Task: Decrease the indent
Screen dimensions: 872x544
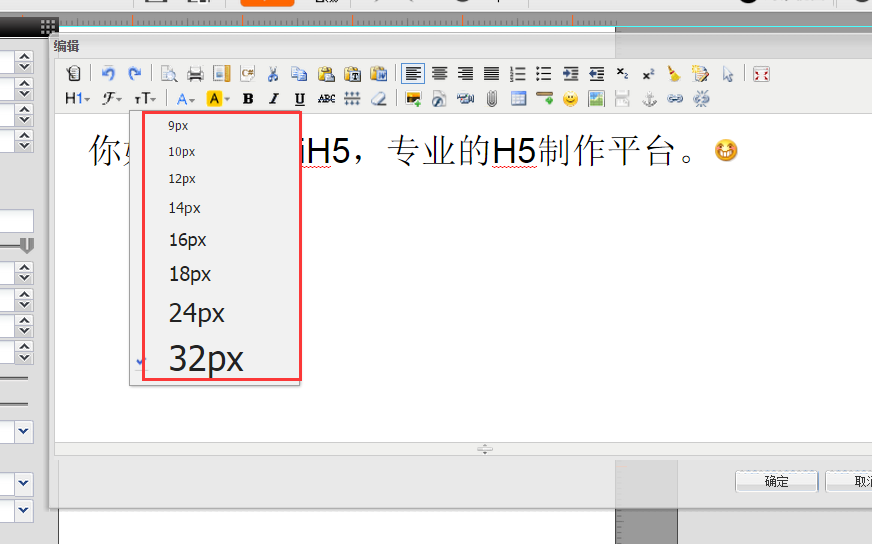Action: pos(596,73)
